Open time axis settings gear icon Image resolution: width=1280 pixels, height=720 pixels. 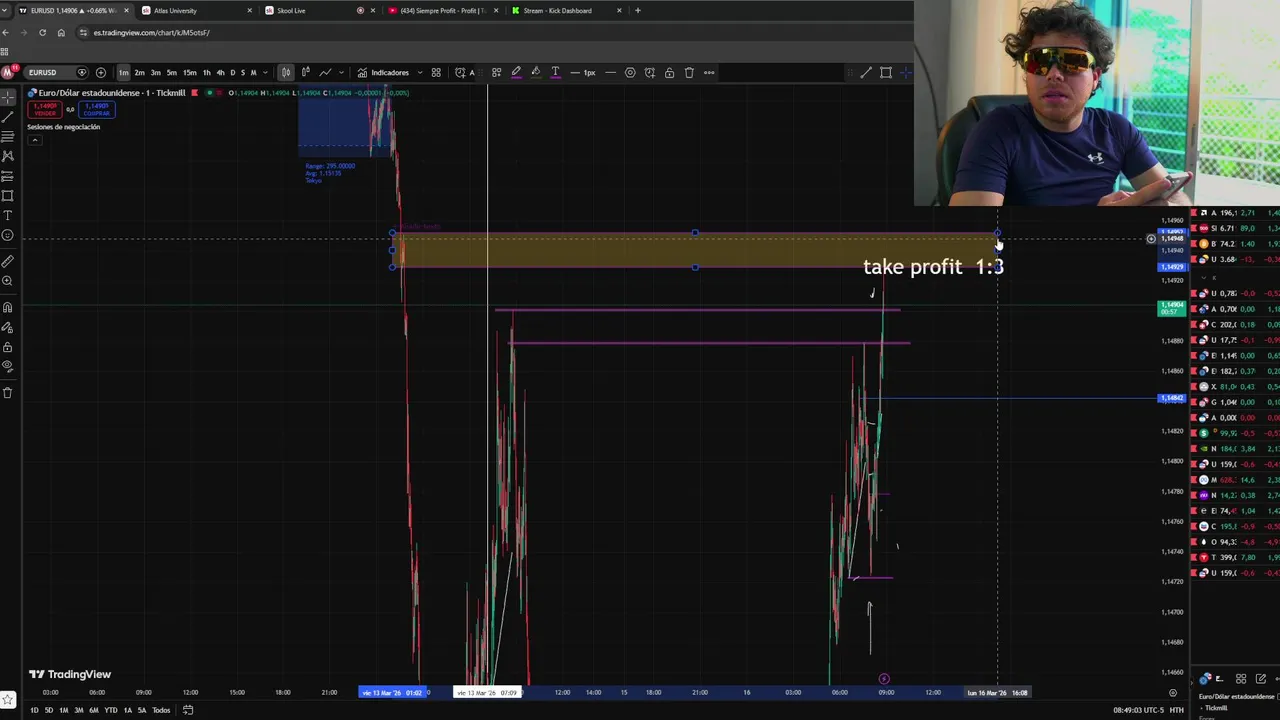pos(1173,692)
